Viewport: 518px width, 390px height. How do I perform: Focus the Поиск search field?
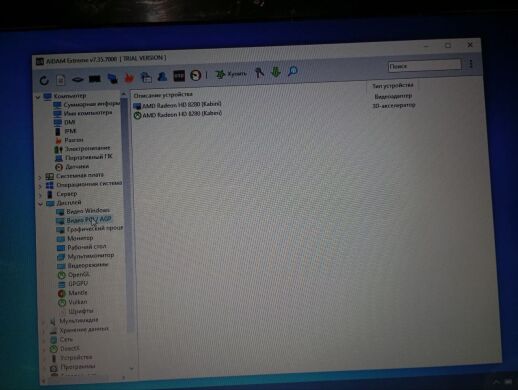click(x=425, y=65)
